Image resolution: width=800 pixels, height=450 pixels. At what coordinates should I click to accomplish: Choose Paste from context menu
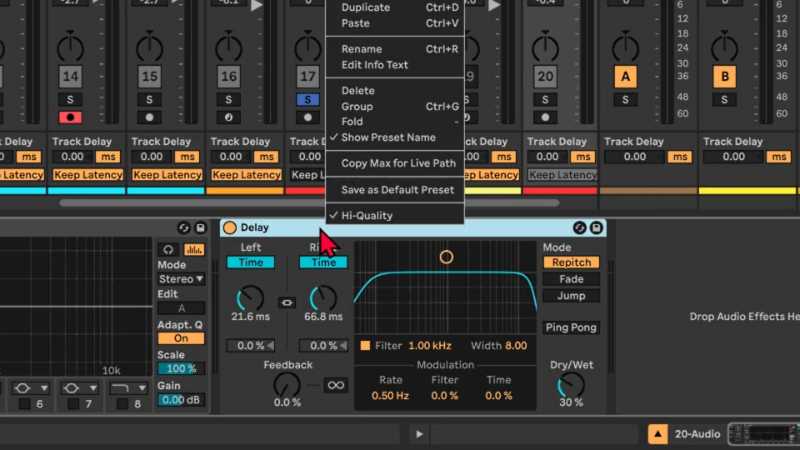click(395, 23)
